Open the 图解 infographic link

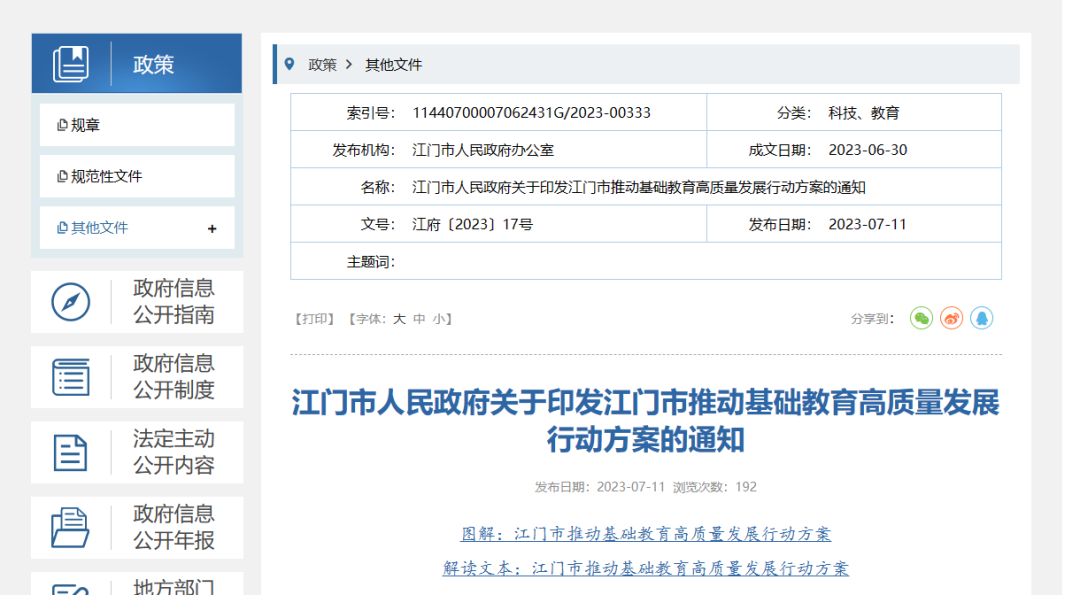pyautogui.click(x=645, y=534)
